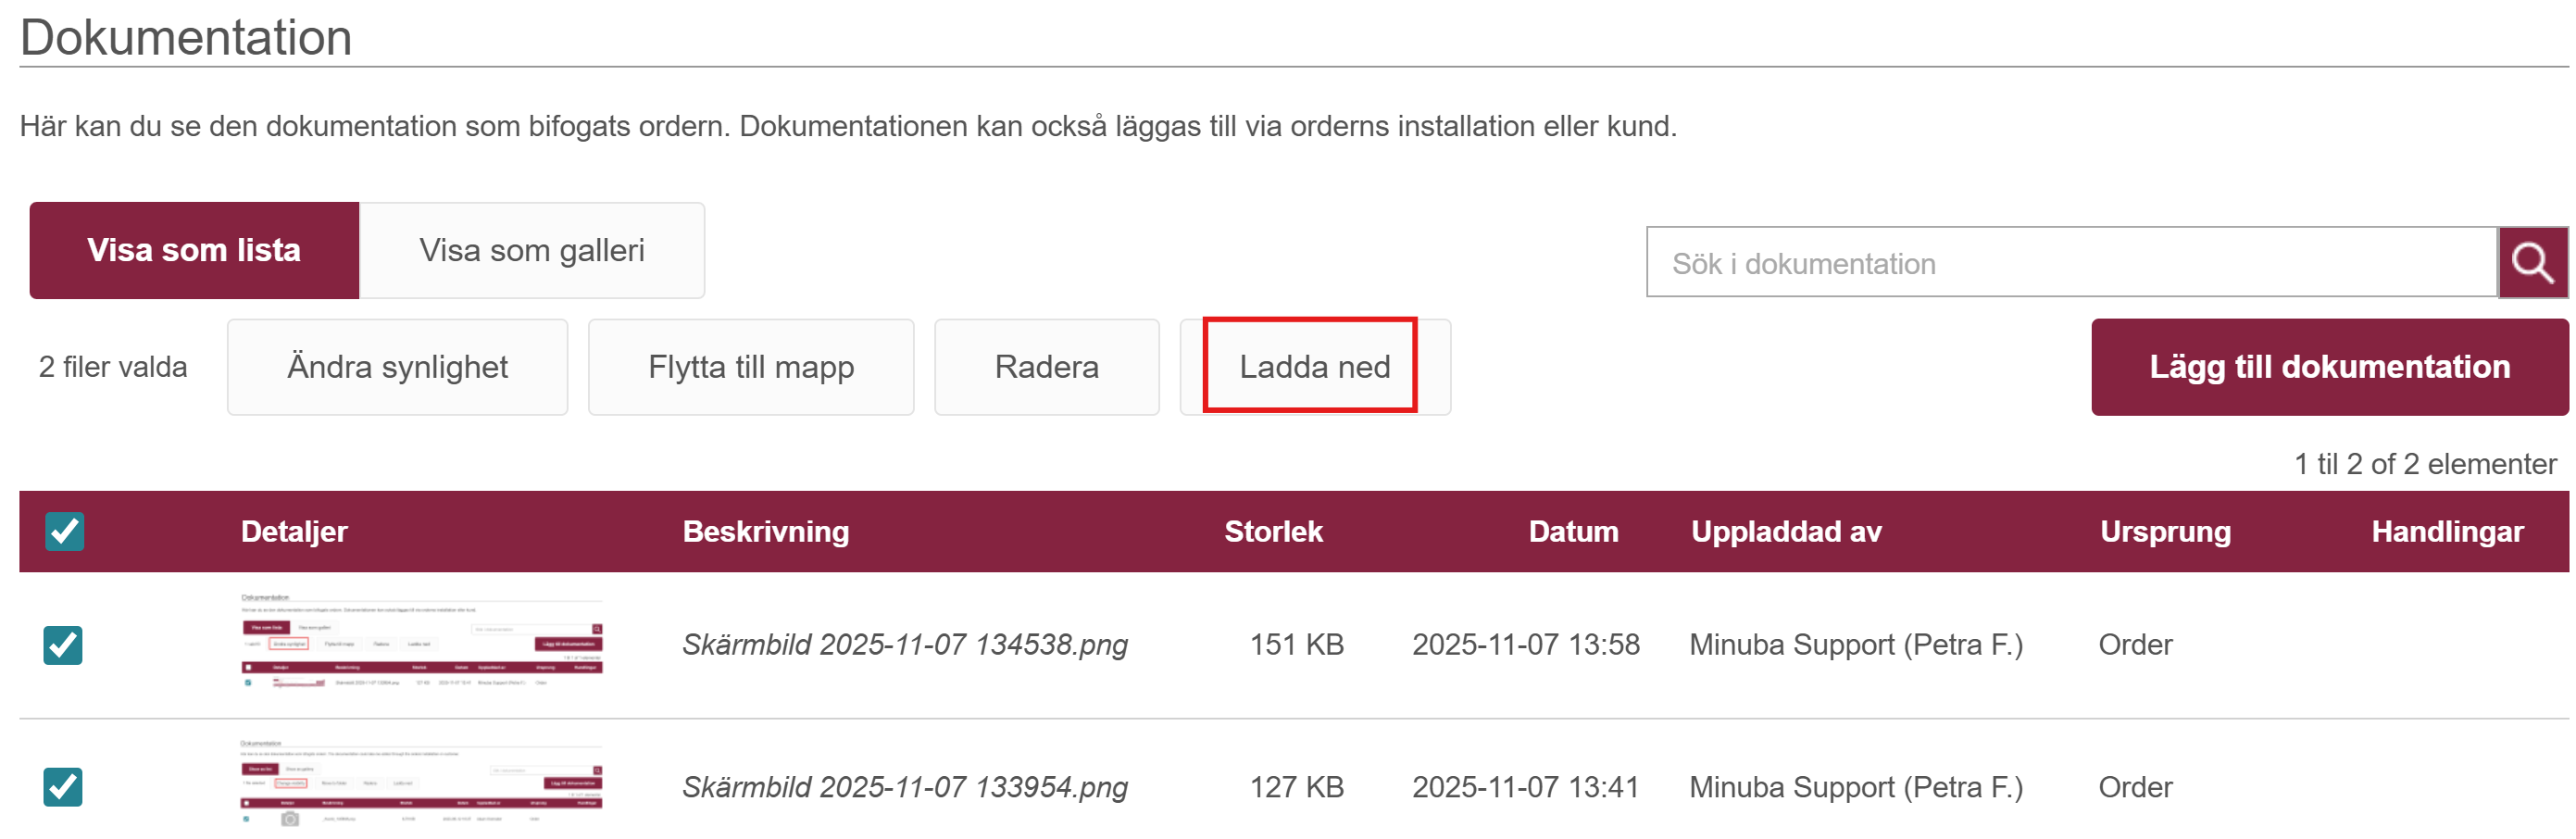2576x839 pixels.
Task: Sort by the Detaljer column header
Action: coord(294,531)
